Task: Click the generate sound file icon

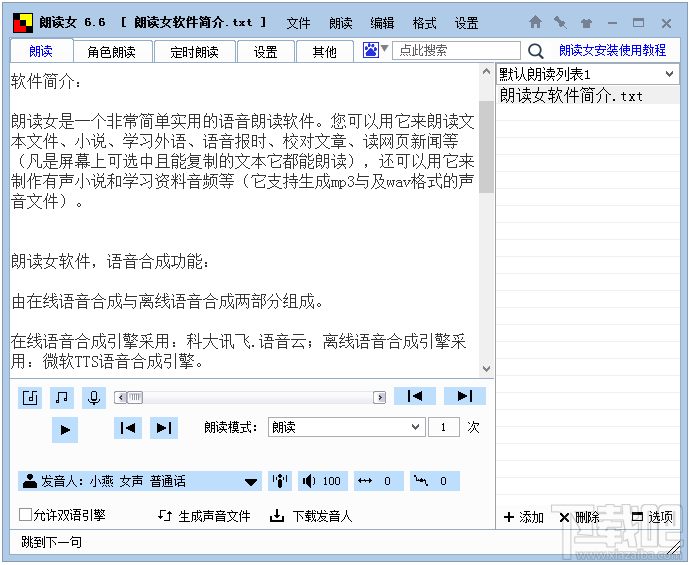Action: pyautogui.click(x=165, y=516)
